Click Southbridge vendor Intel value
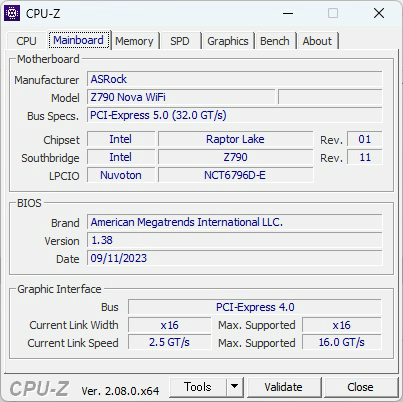Viewport: 403px width, 402px height. [x=121, y=157]
